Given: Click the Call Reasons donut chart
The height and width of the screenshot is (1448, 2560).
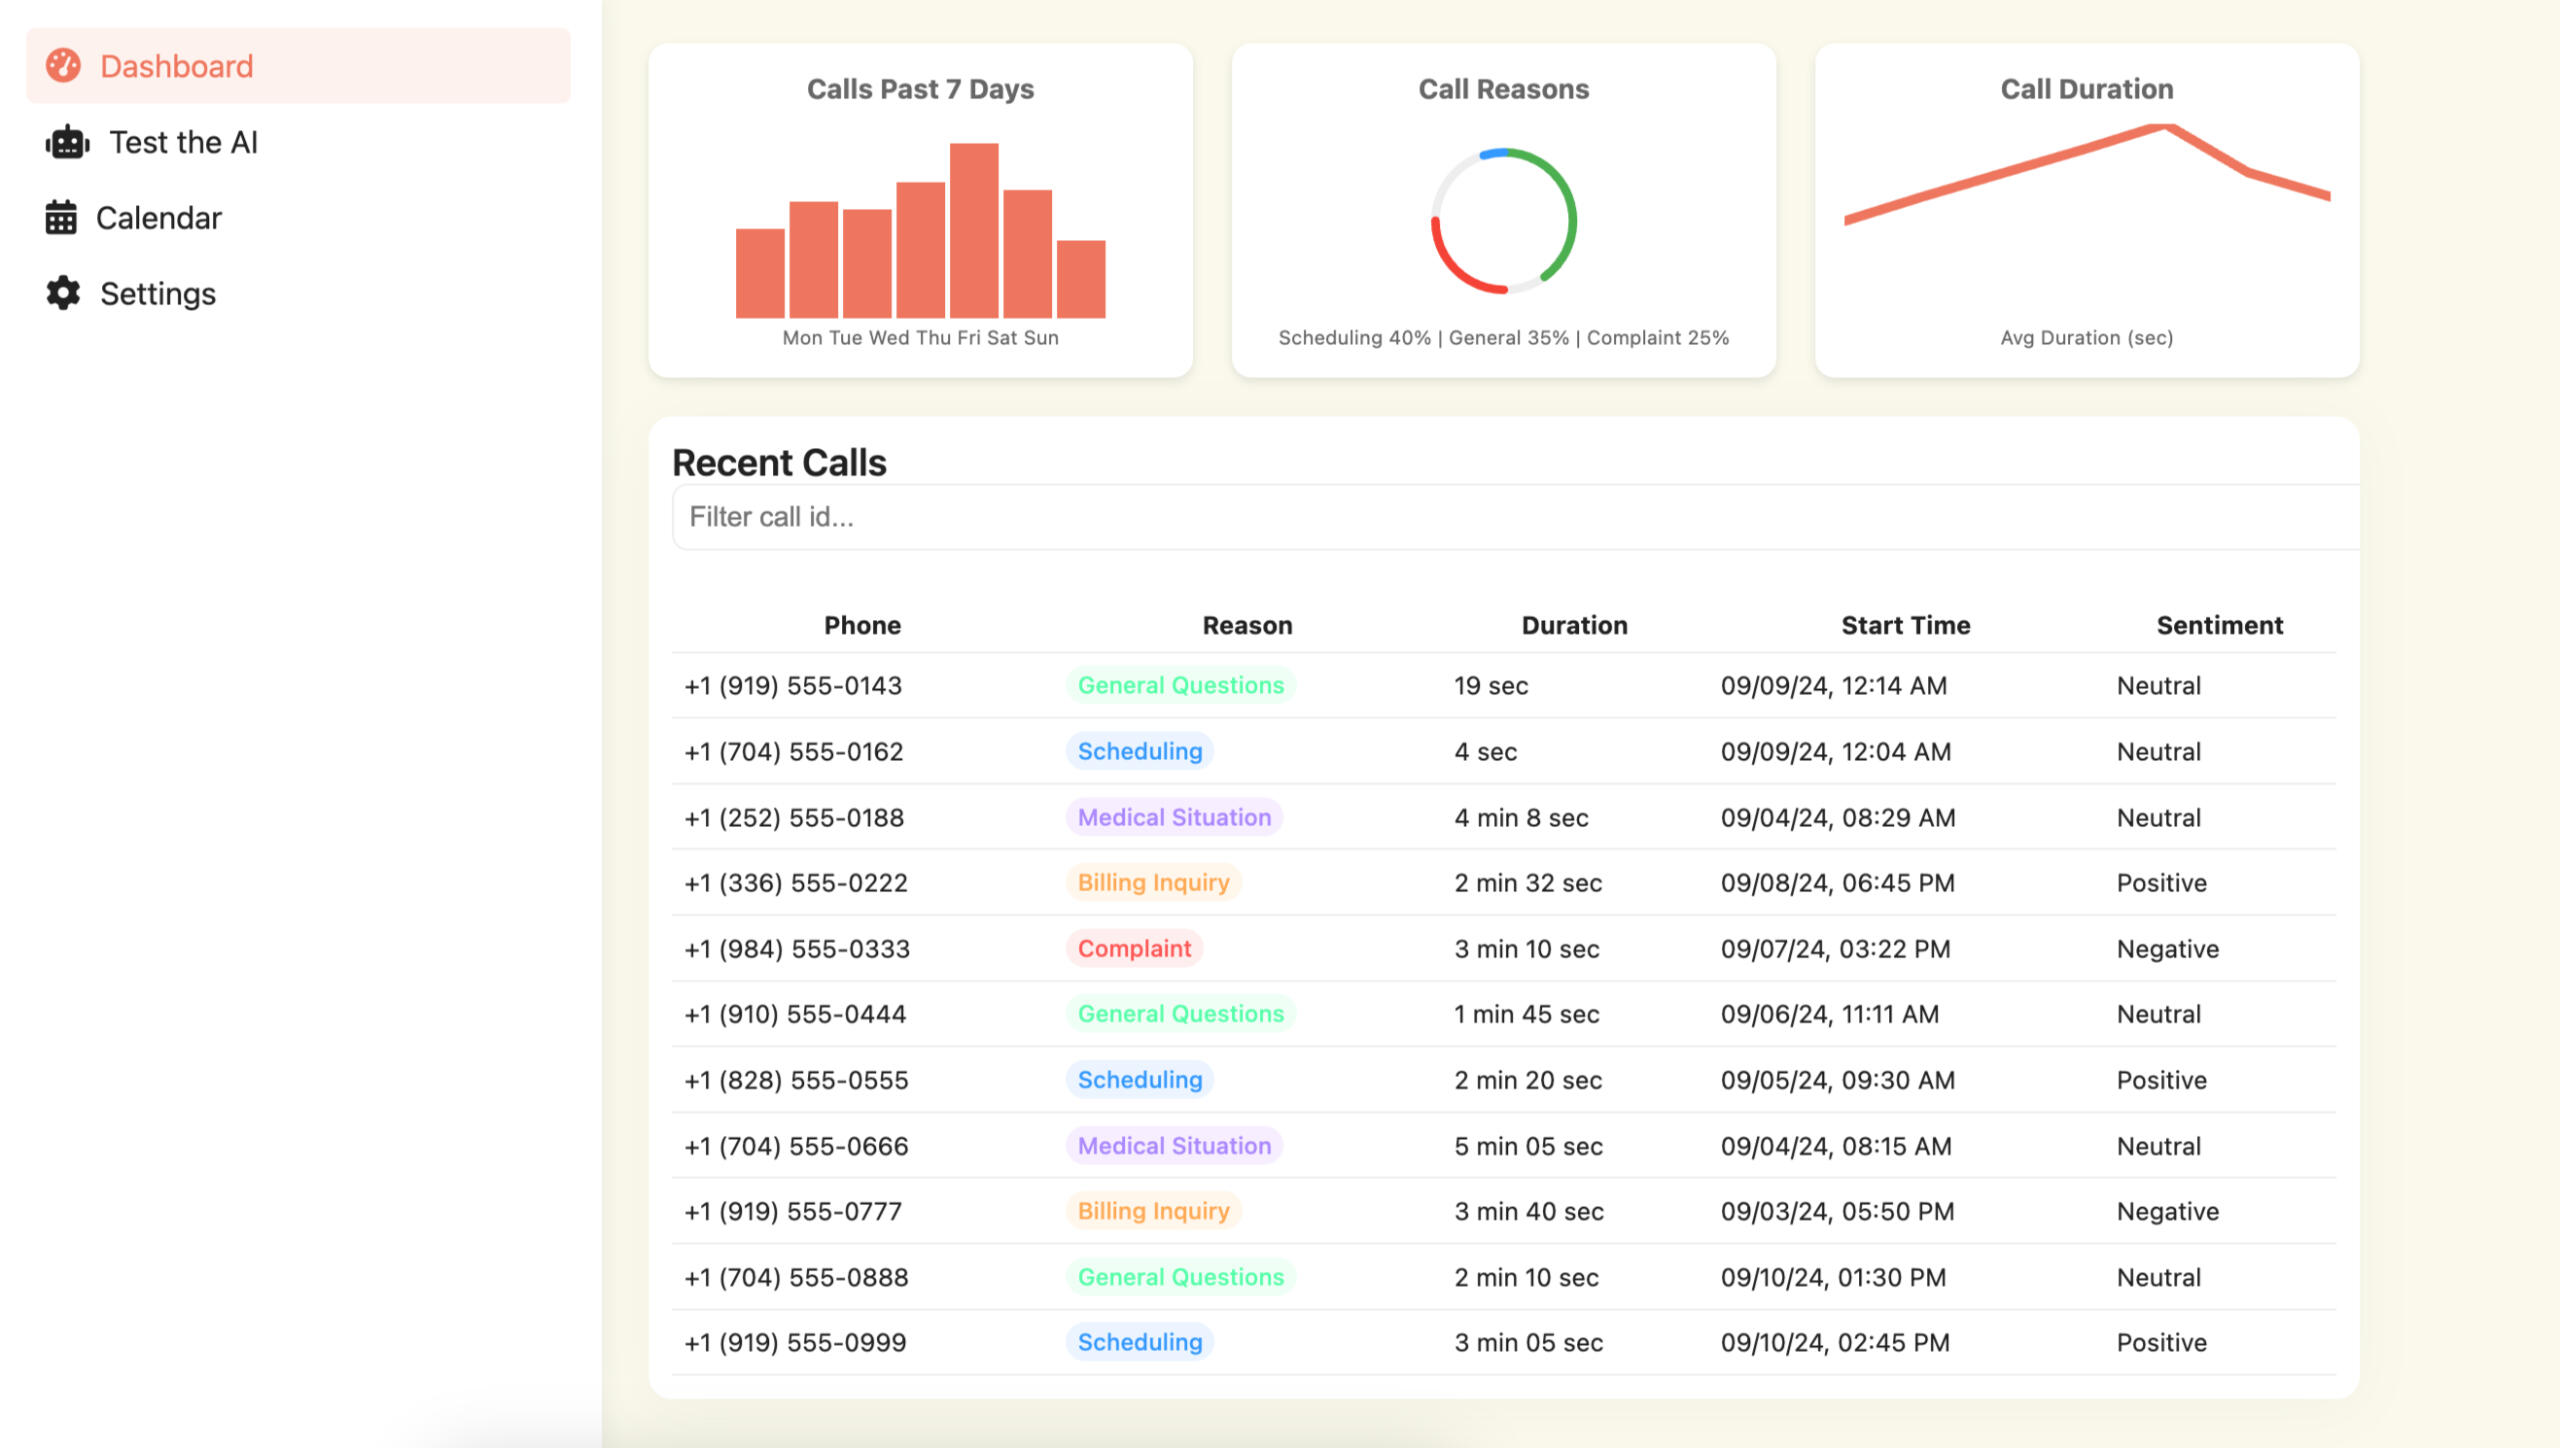Looking at the screenshot, I should 1503,221.
